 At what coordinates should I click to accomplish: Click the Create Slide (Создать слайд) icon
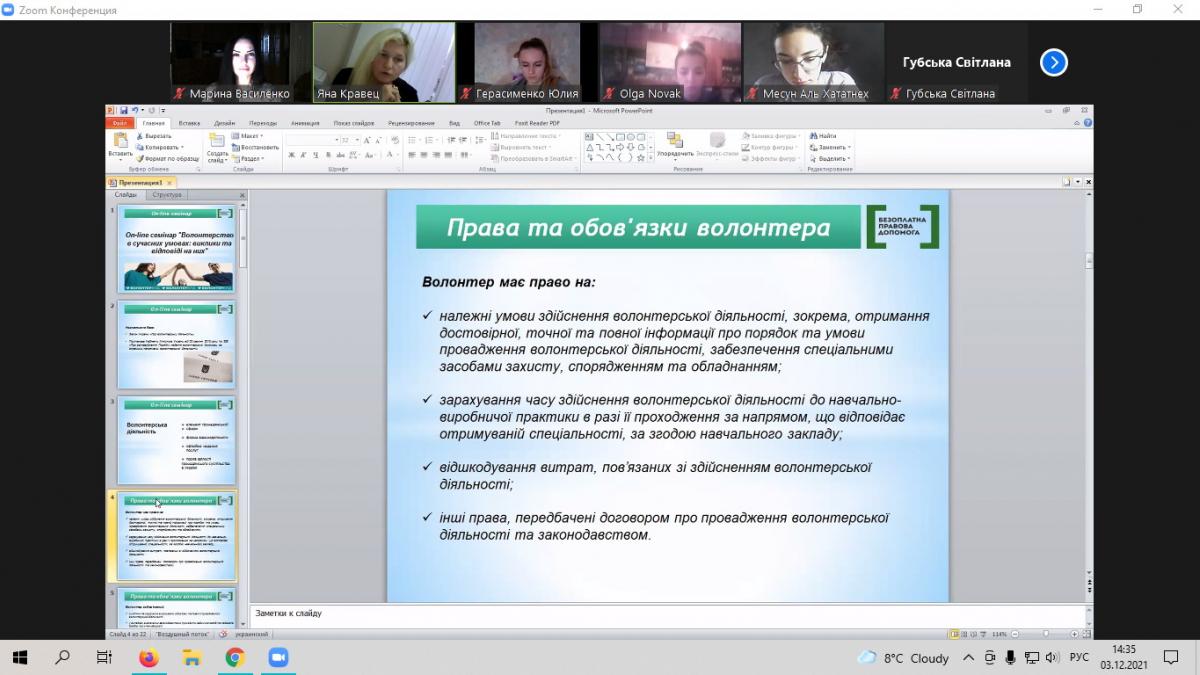tap(217, 142)
